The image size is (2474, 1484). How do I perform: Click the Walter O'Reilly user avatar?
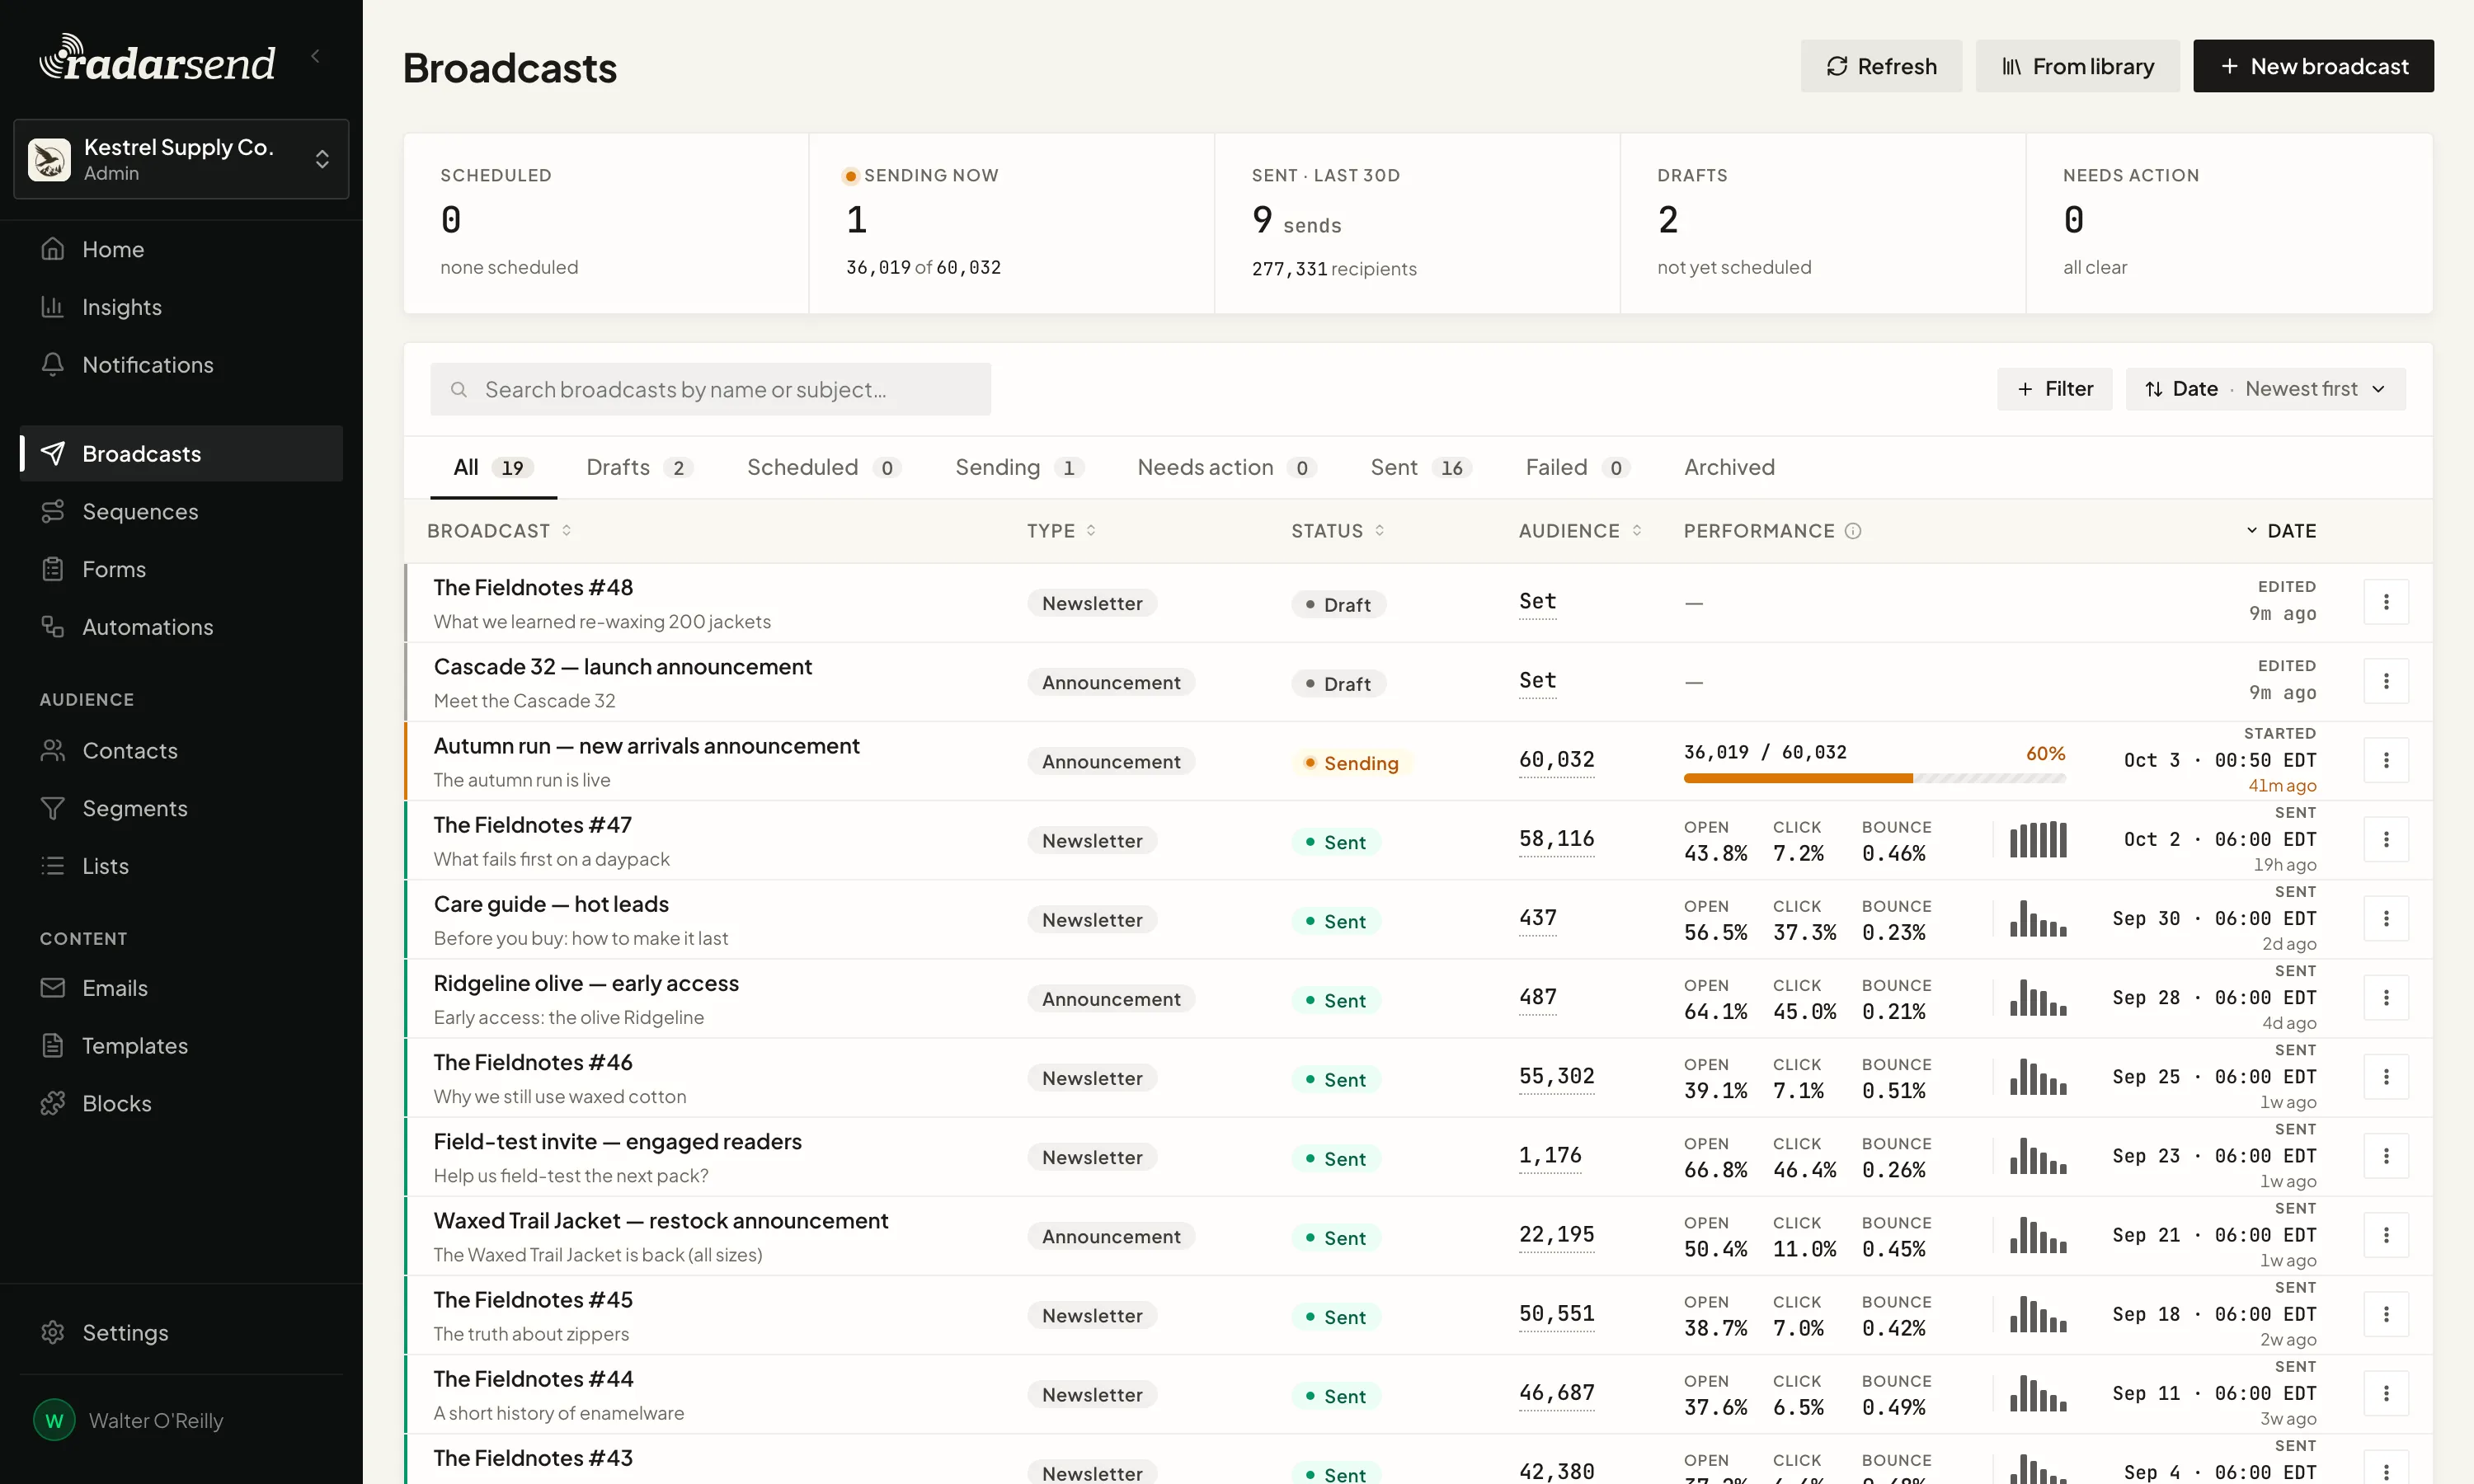point(54,1420)
